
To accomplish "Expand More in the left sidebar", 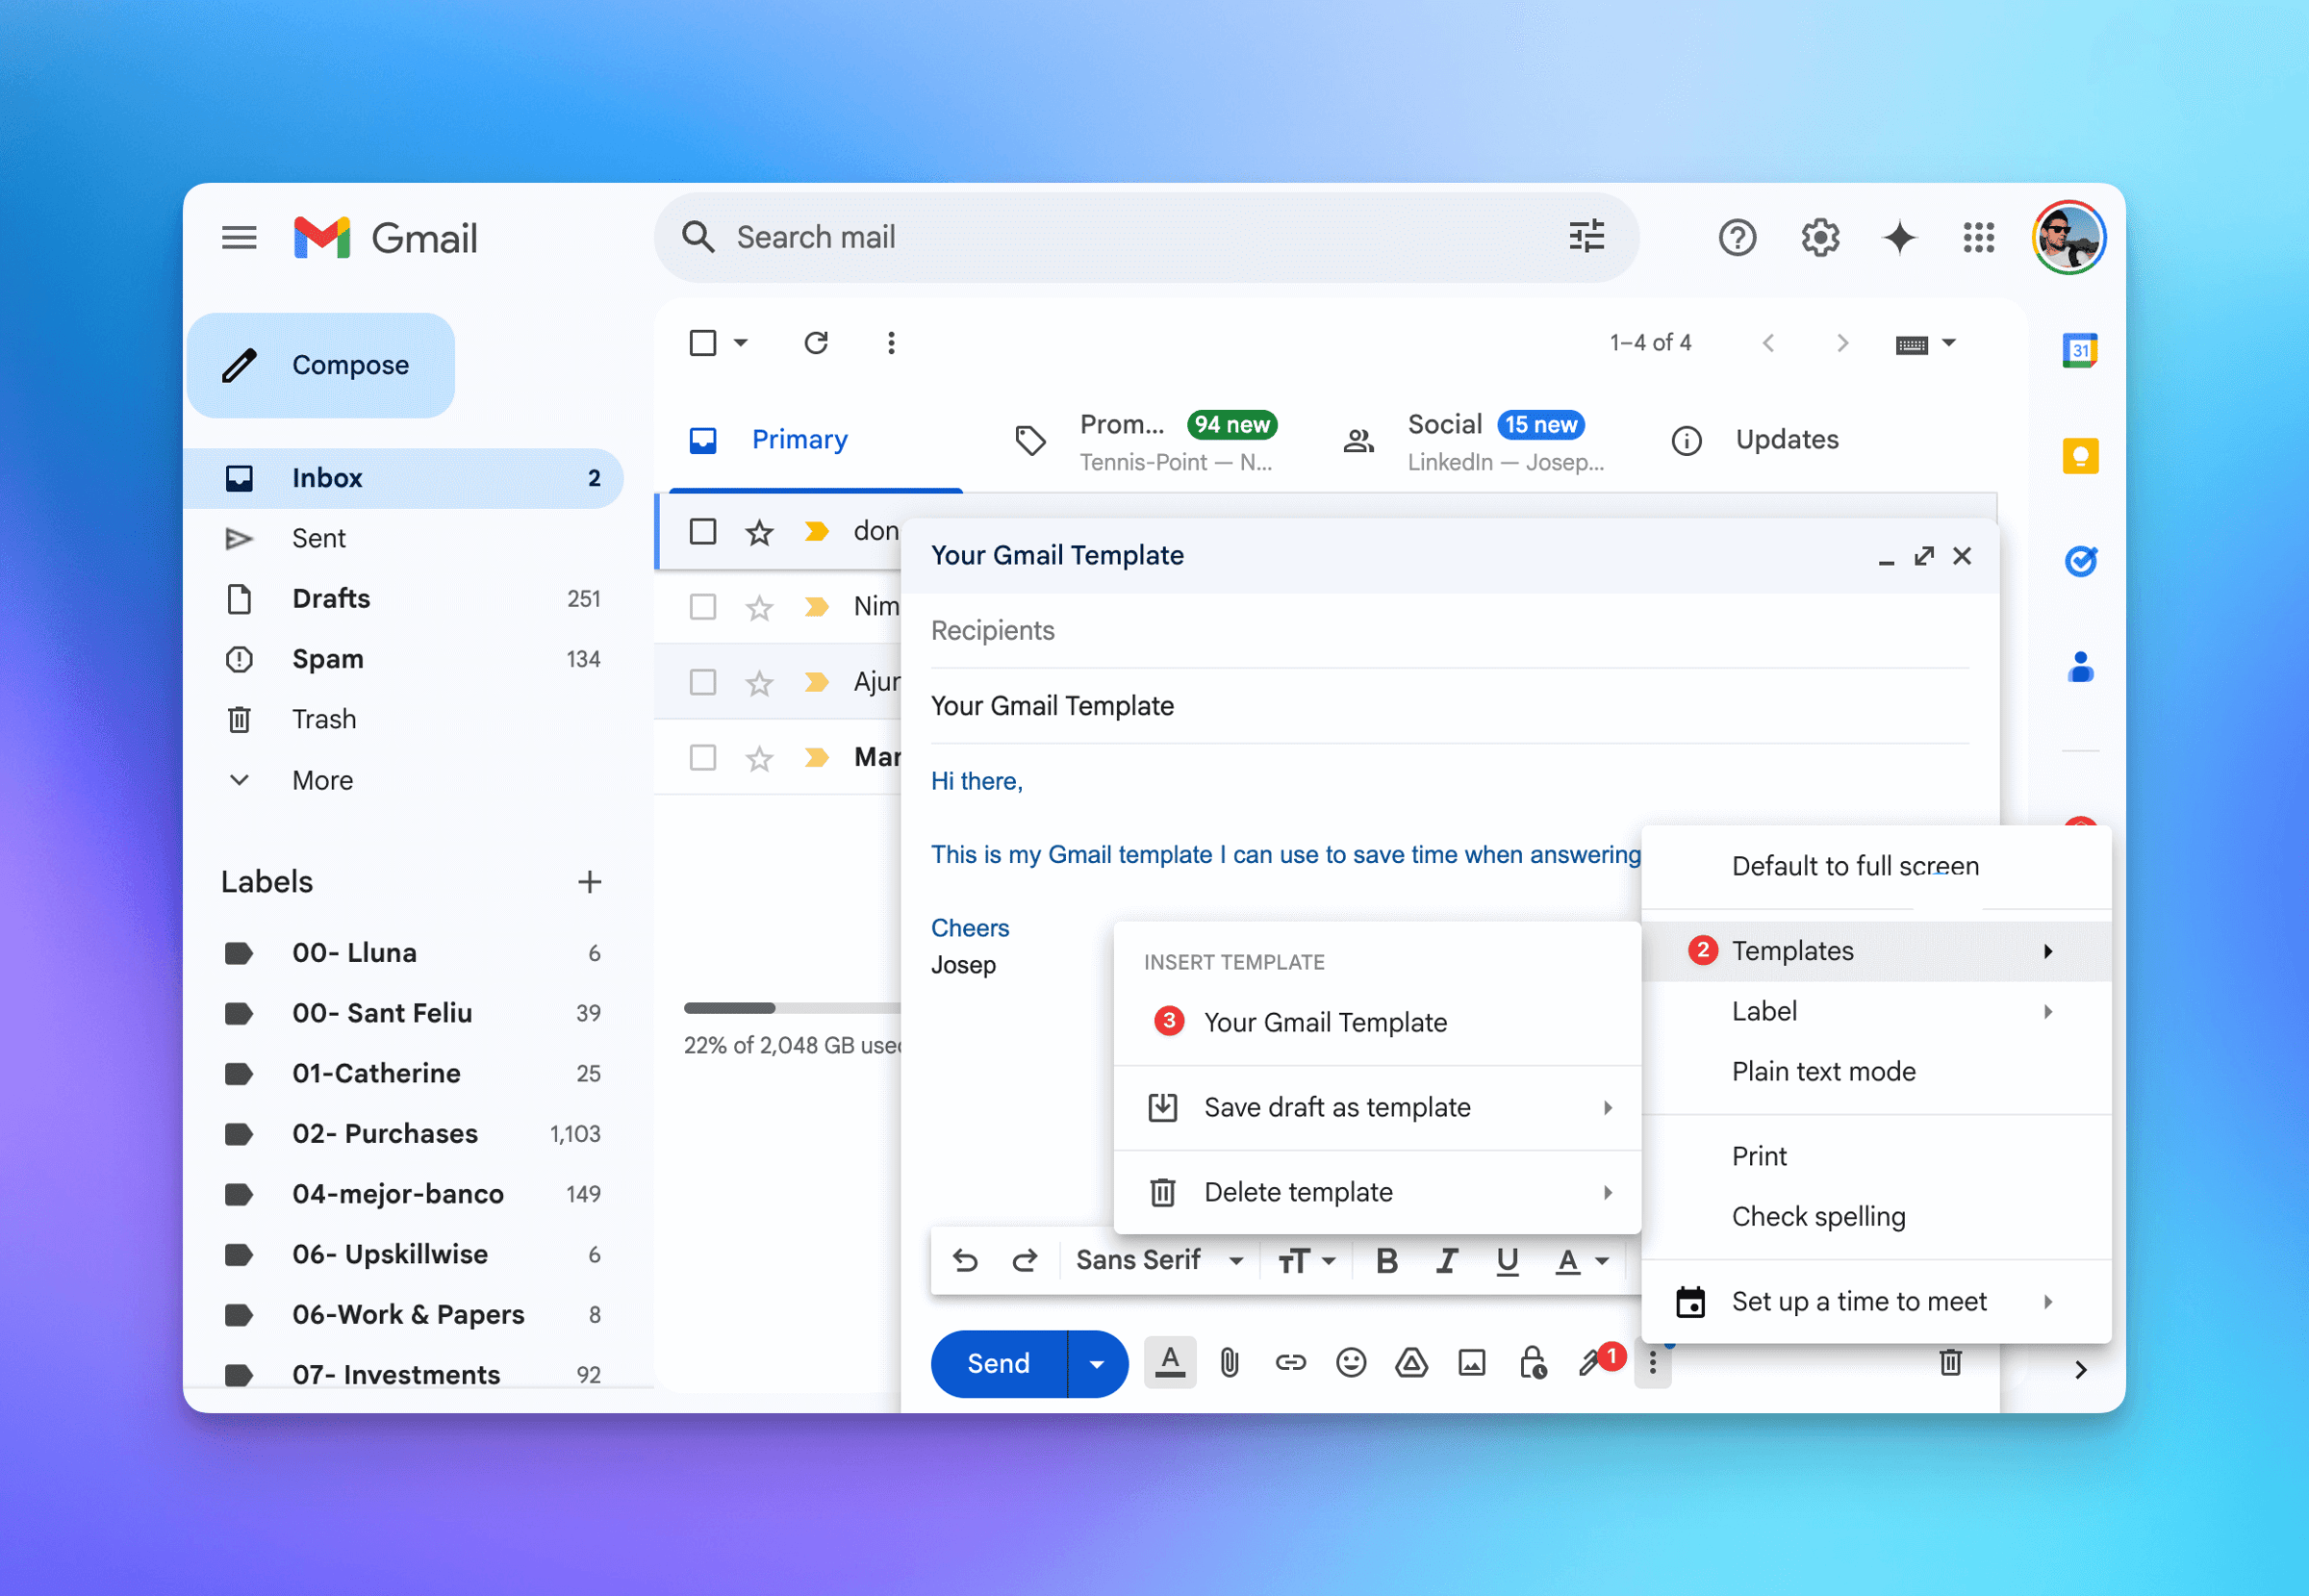I will (322, 780).
